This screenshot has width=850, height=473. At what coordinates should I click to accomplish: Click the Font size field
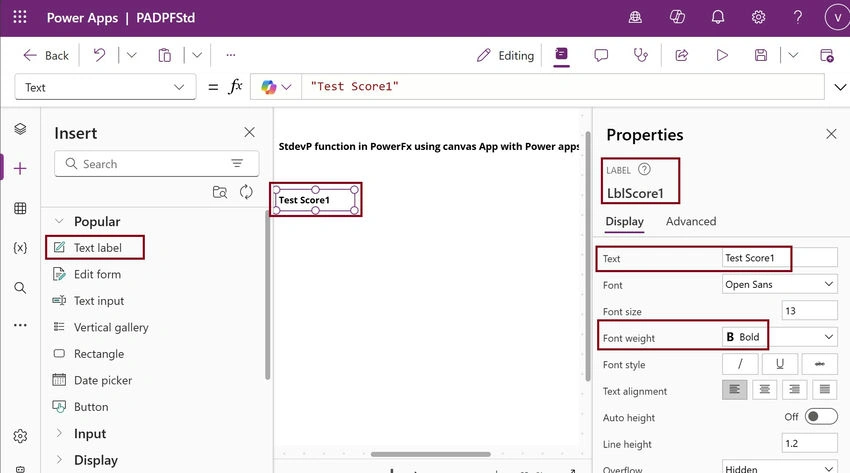[x=809, y=310]
